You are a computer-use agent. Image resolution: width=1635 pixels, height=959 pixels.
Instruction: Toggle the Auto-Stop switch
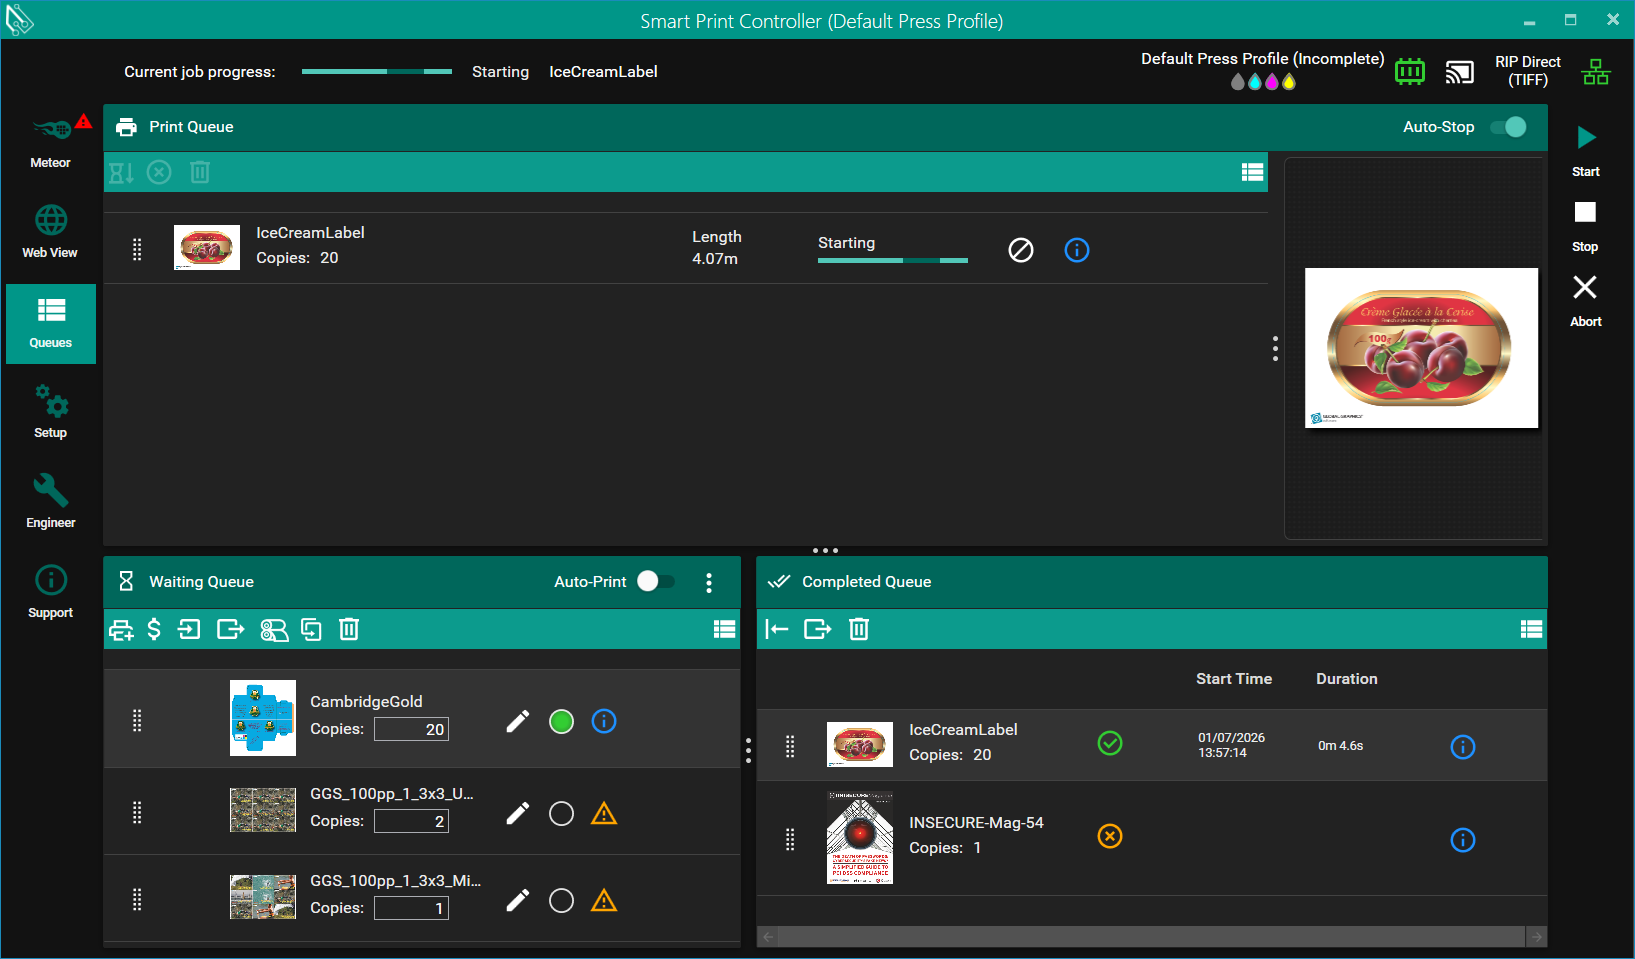1508,127
